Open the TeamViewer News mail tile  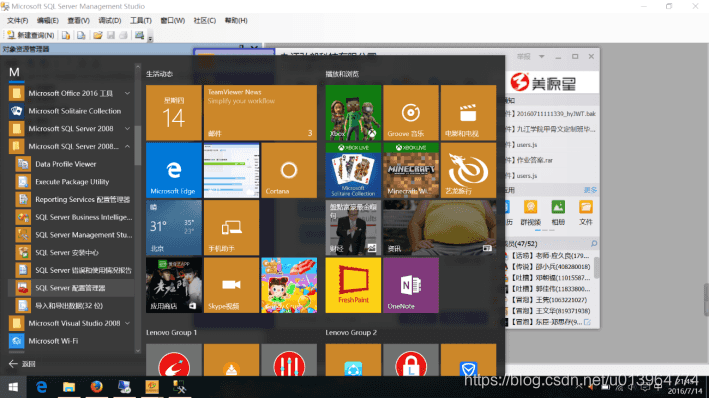[260, 113]
